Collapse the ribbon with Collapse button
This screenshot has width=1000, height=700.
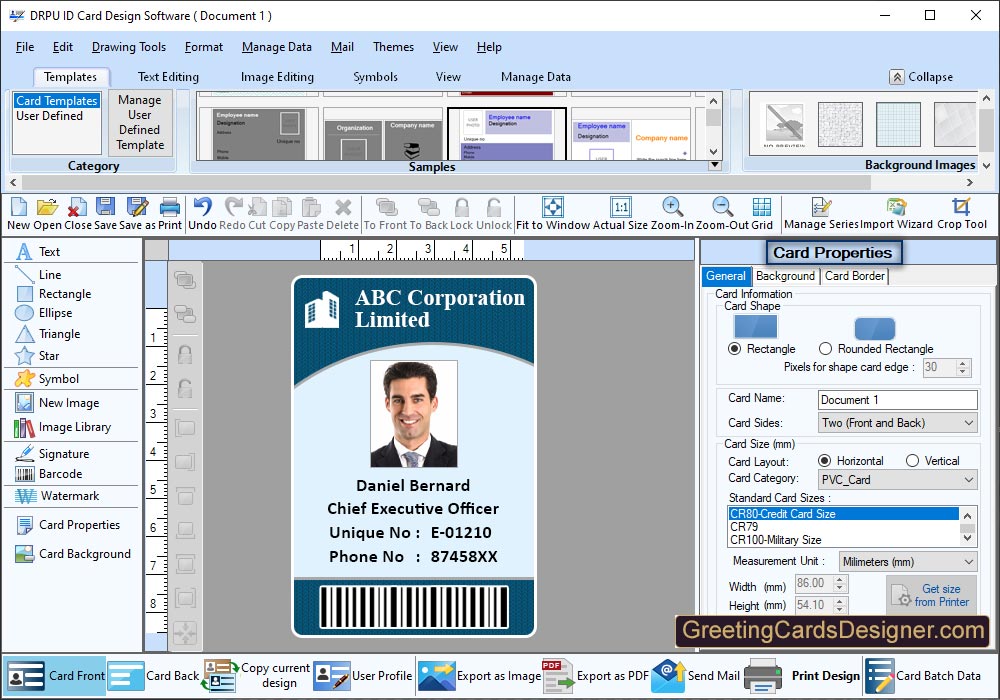click(x=922, y=77)
